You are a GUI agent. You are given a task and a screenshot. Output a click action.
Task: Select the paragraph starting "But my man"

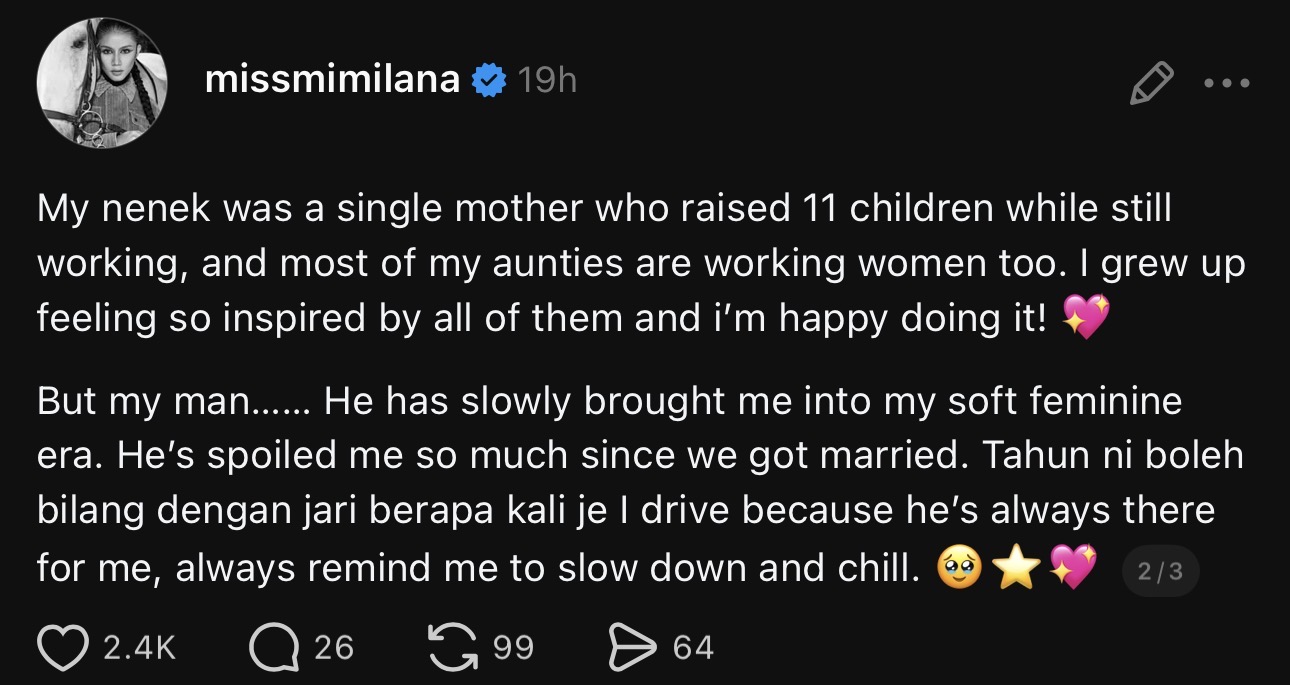tap(641, 485)
